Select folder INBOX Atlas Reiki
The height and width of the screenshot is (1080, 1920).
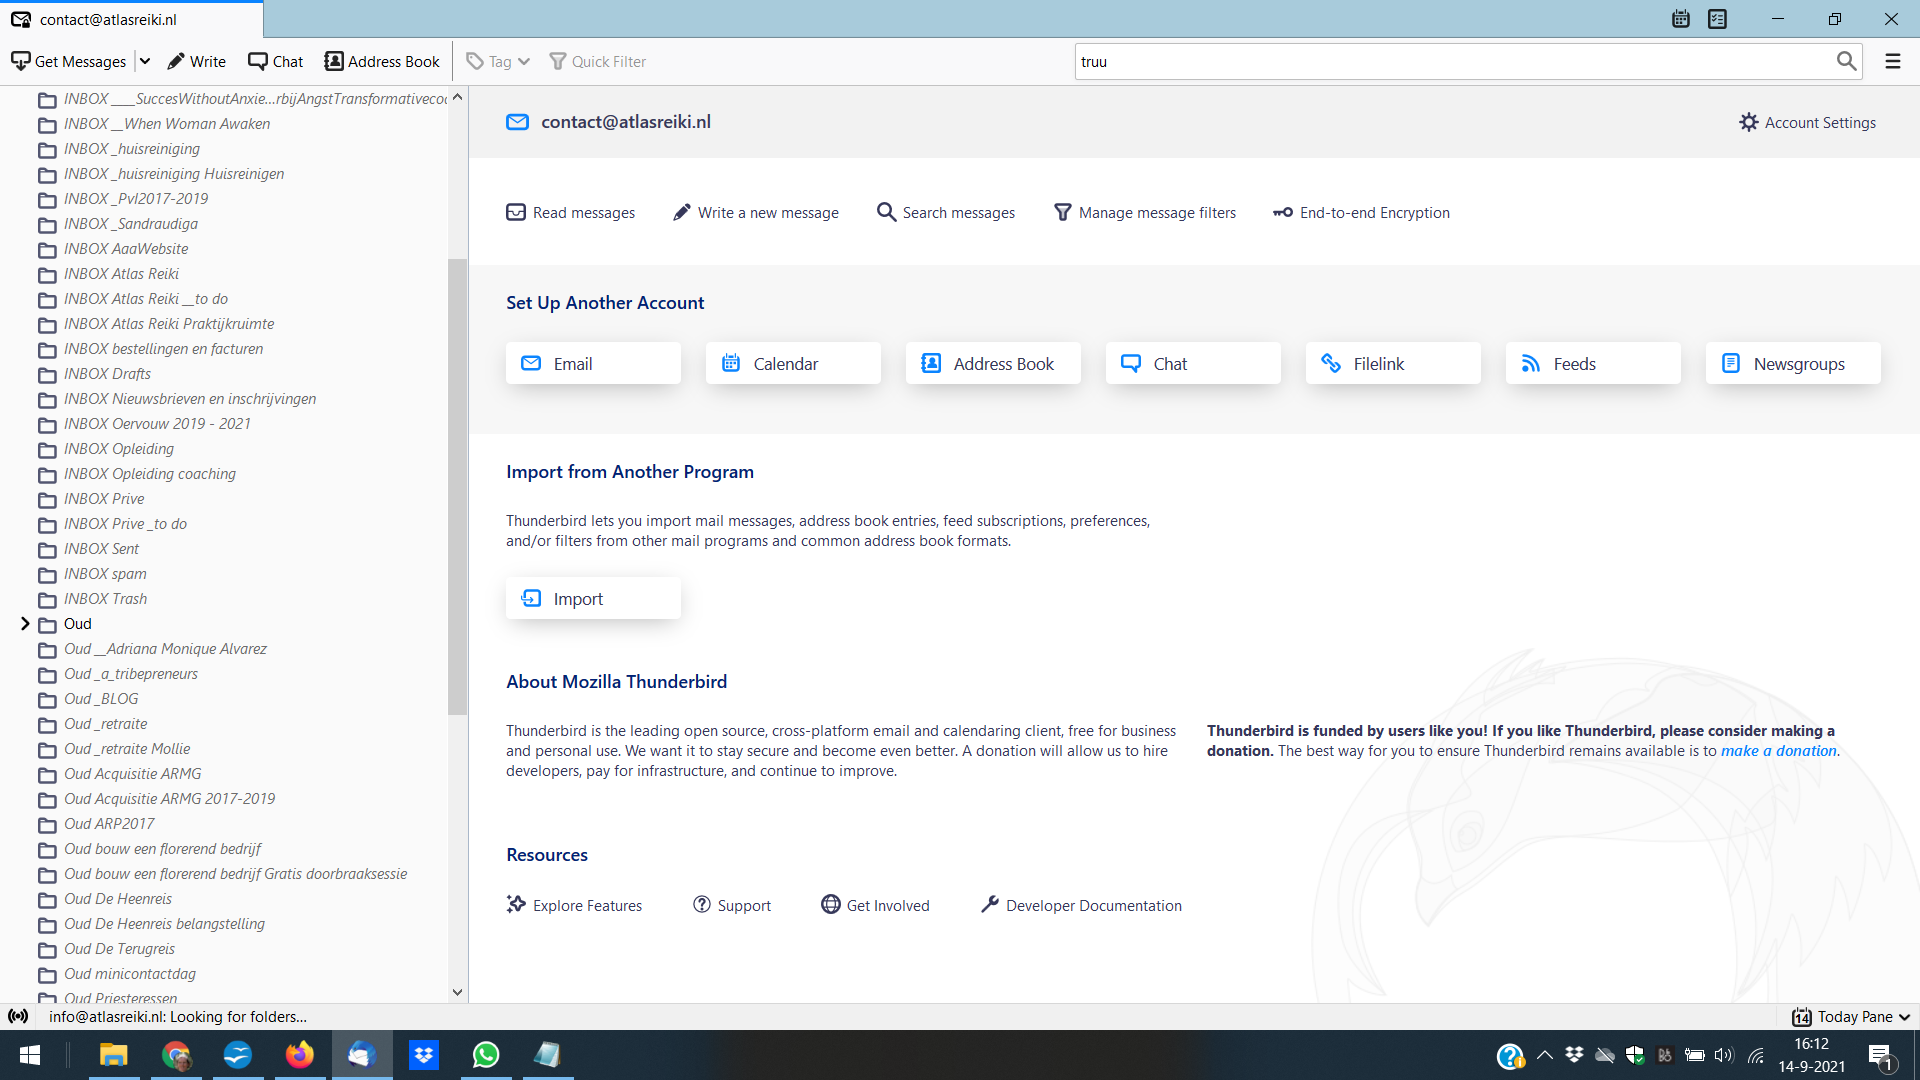pos(121,274)
